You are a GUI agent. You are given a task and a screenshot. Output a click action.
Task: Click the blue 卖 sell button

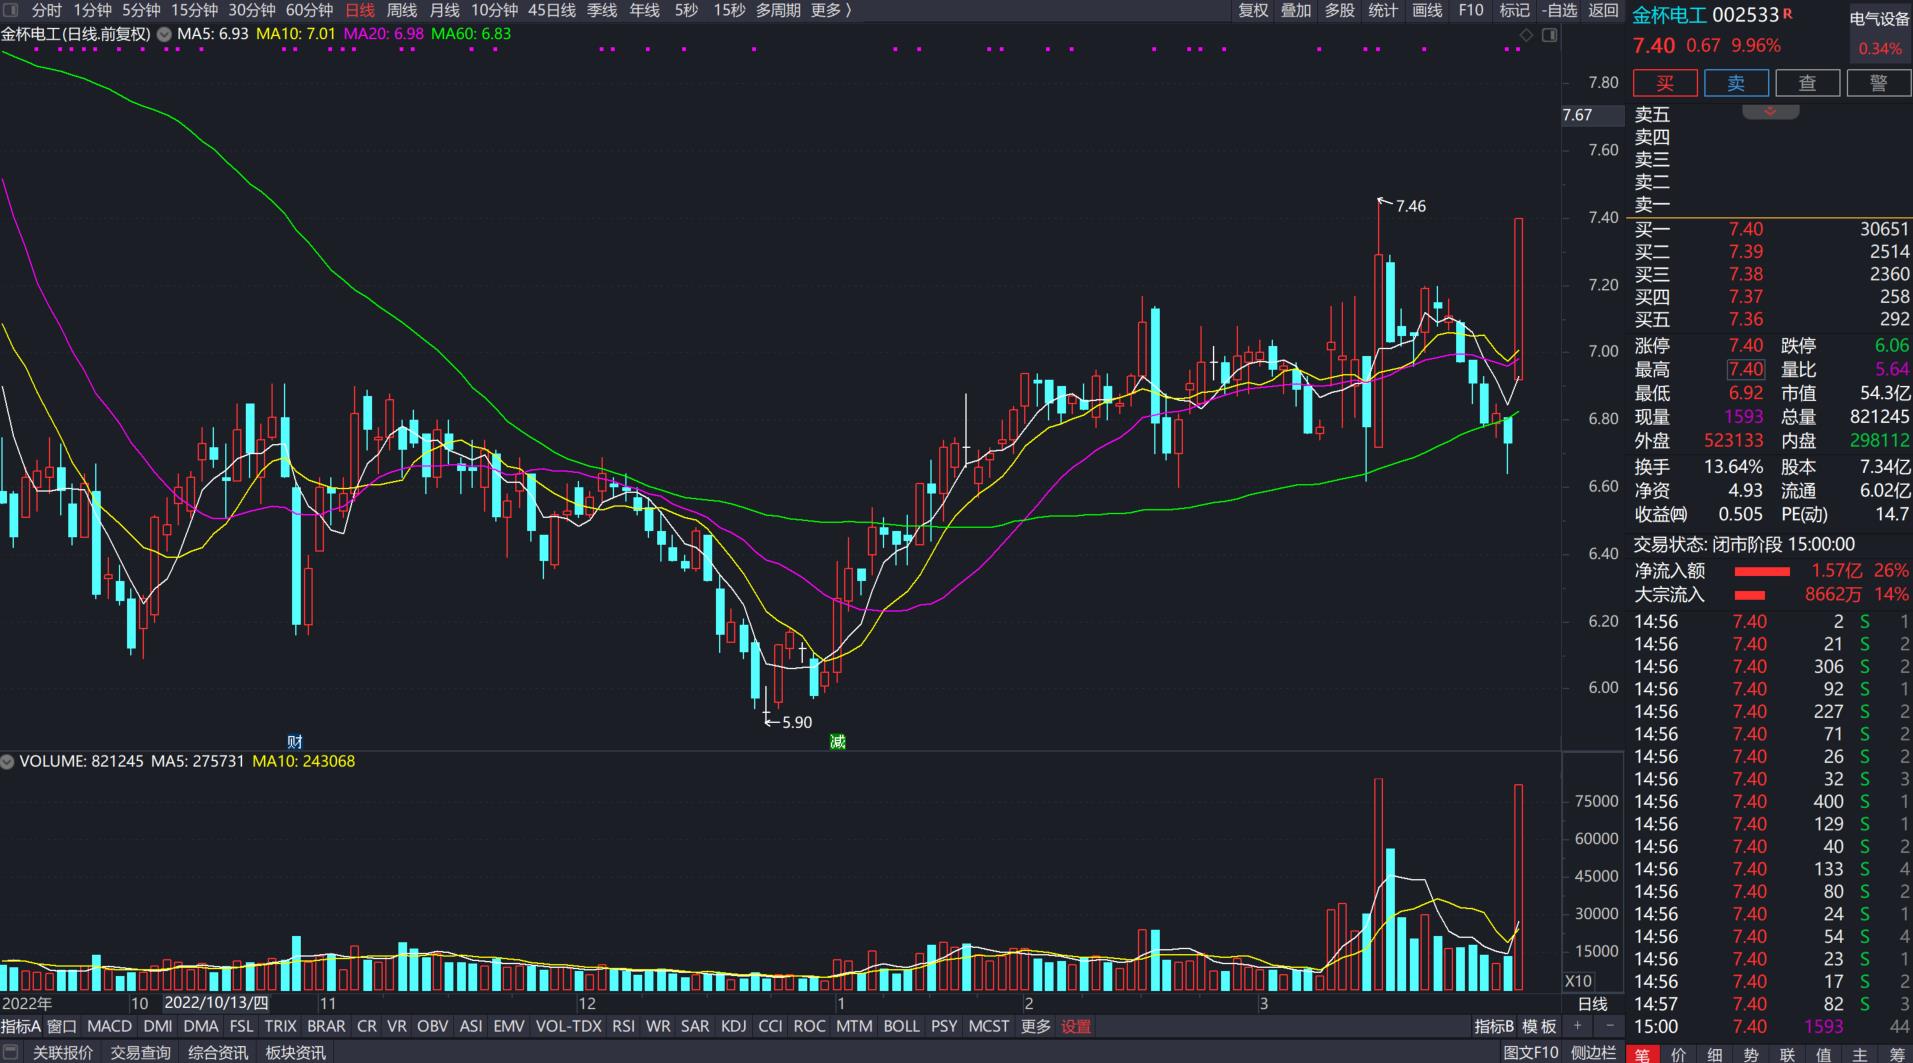[x=1736, y=83]
